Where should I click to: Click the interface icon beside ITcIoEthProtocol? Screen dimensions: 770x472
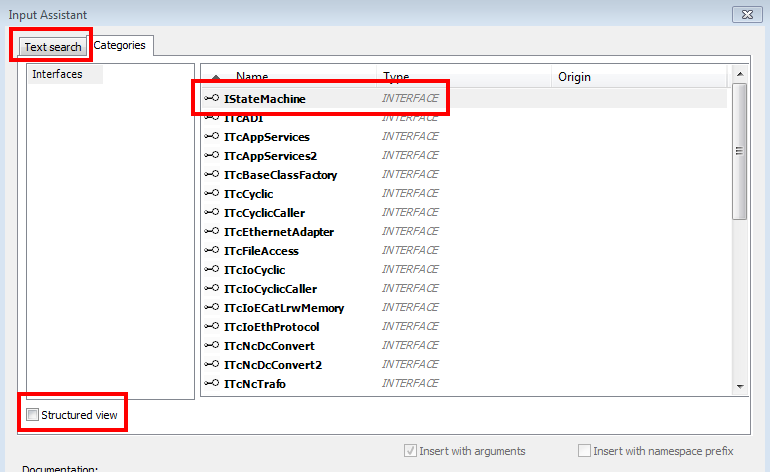click(x=212, y=327)
